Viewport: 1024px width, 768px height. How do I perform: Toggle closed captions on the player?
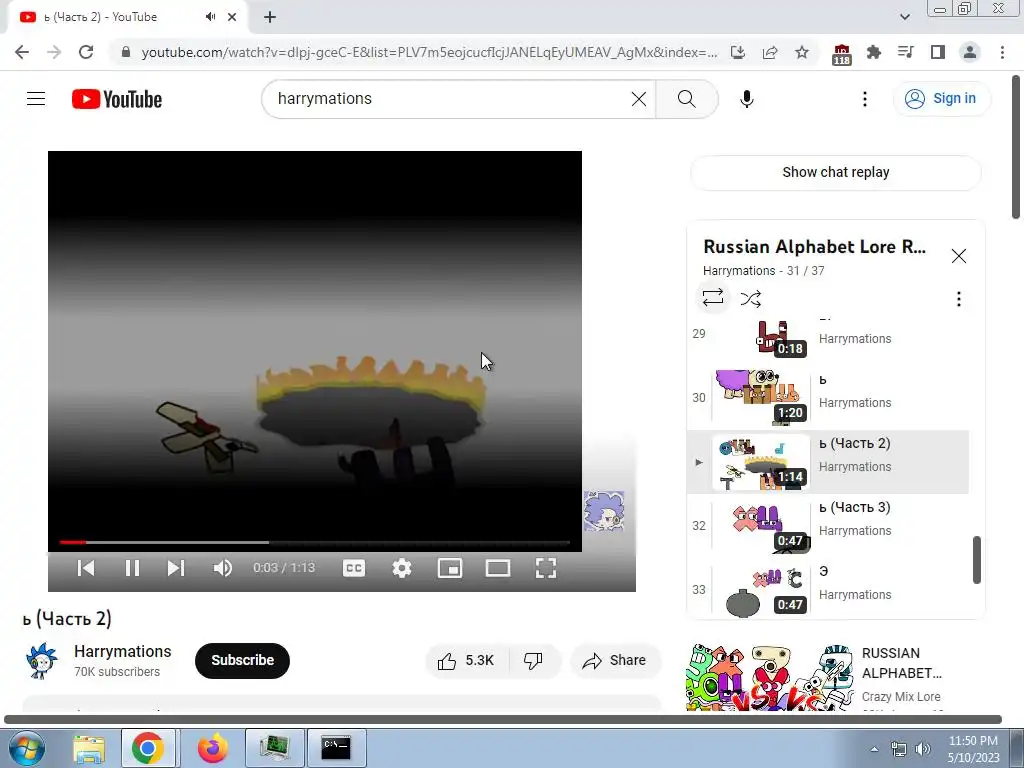coord(354,568)
